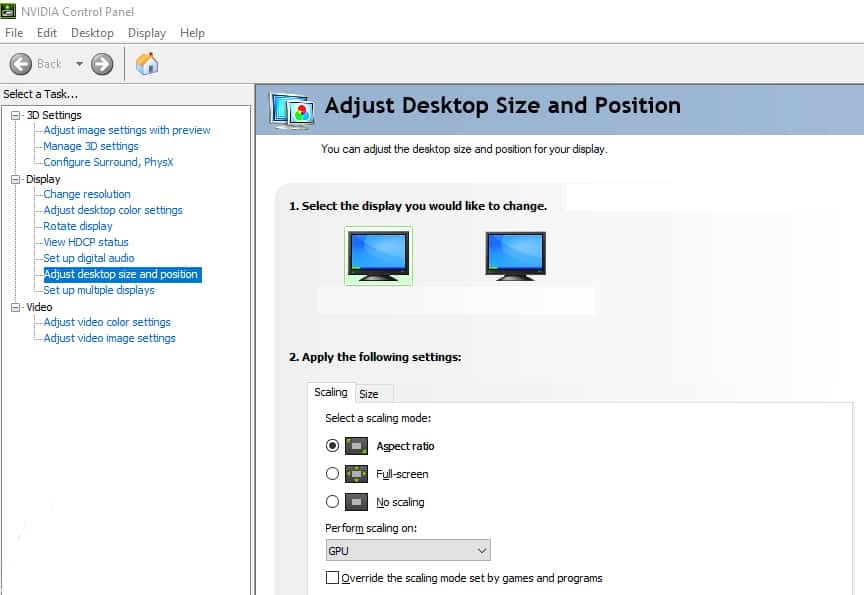Open Configure Surround, PhysX
The image size is (864, 595).
(x=108, y=163)
